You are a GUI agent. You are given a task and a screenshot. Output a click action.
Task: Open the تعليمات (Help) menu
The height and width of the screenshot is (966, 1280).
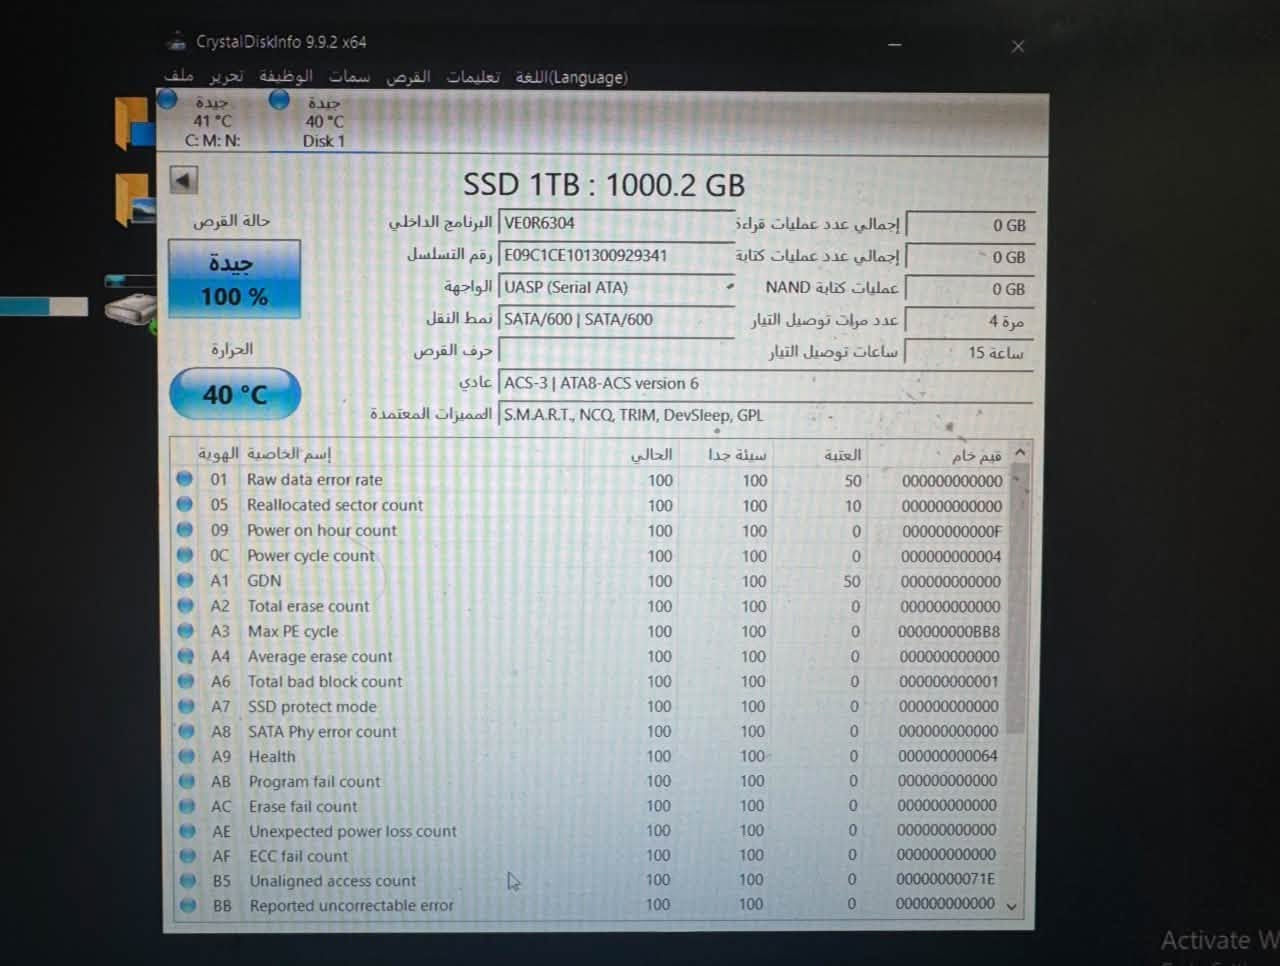pos(473,76)
